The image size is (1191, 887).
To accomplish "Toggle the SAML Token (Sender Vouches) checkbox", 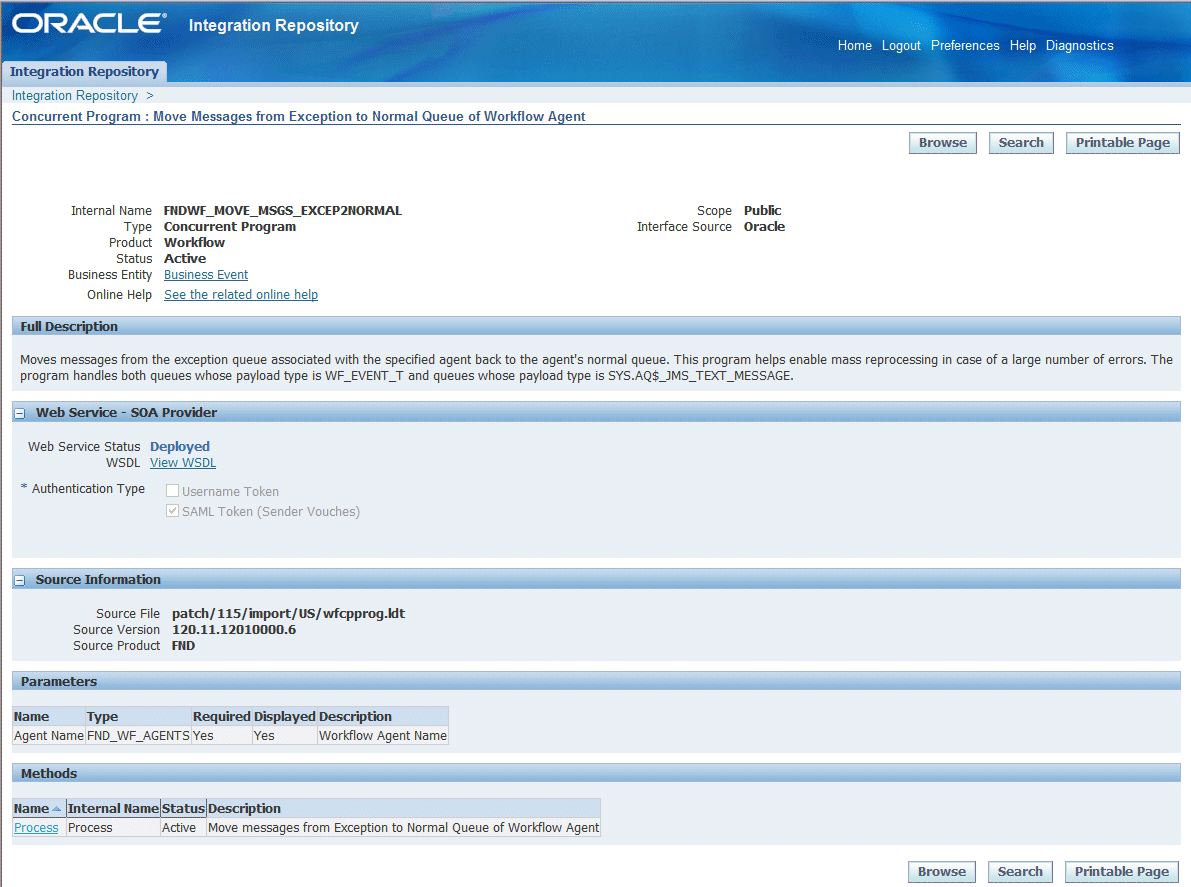I will (172, 511).
